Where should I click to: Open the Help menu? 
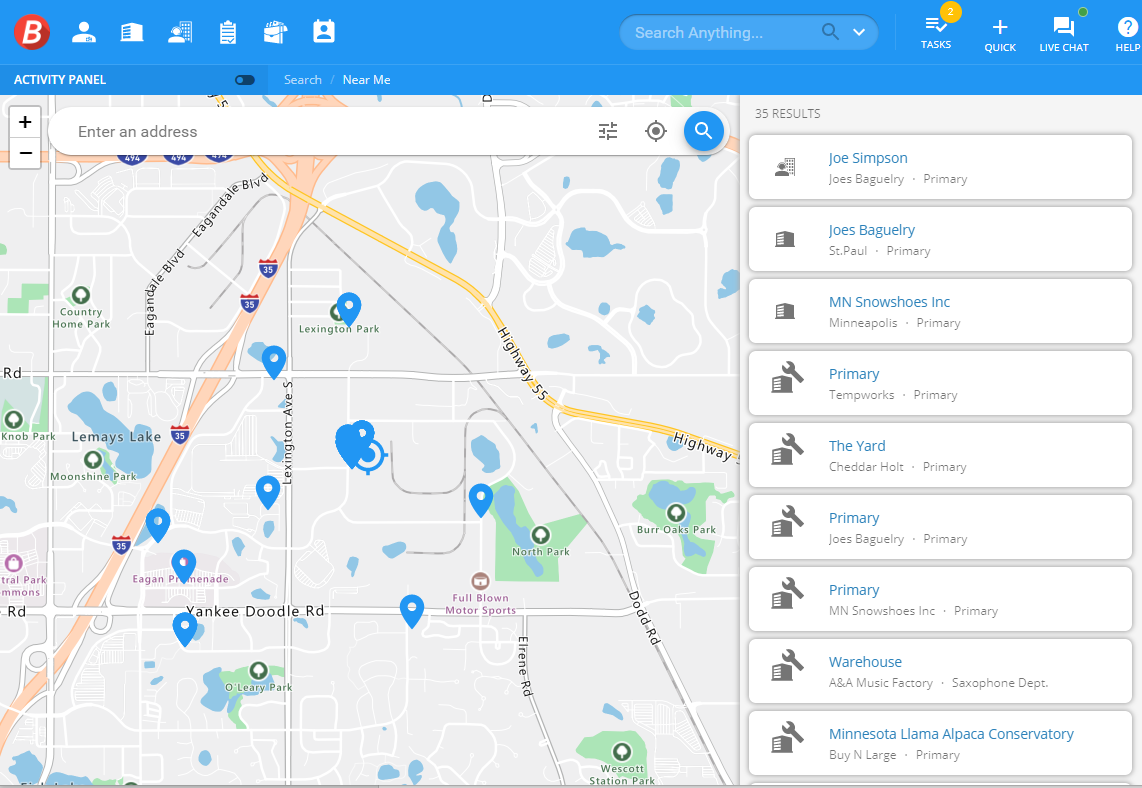coord(1127,35)
